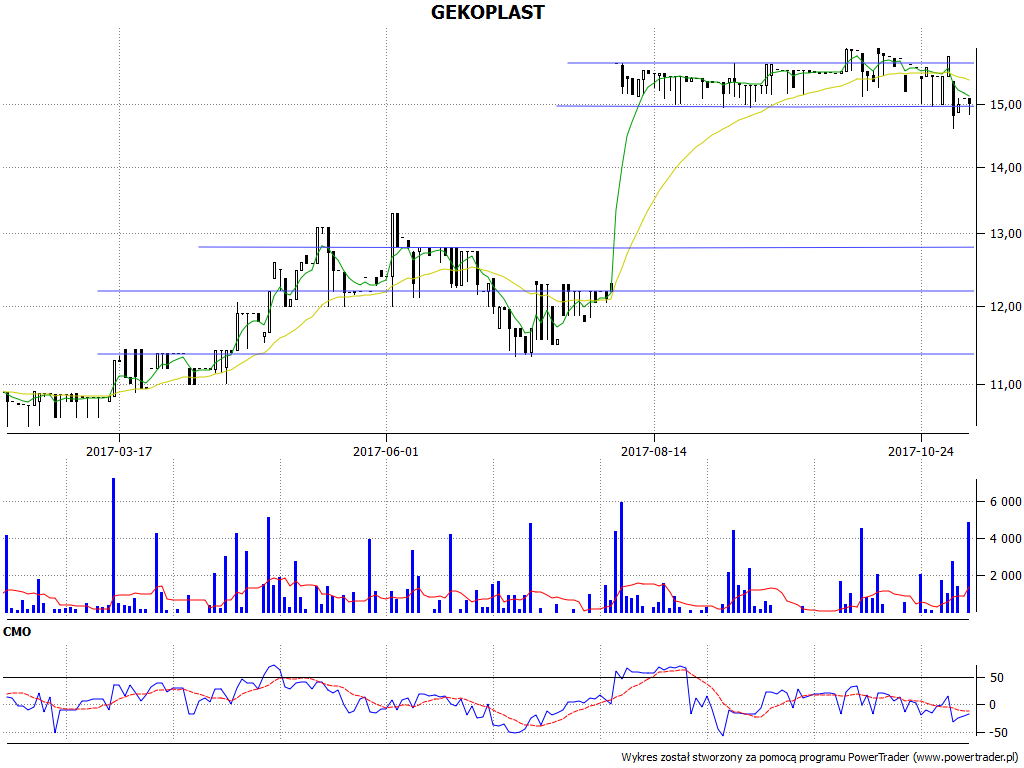Click the CMO axis value 50

(x=997, y=678)
